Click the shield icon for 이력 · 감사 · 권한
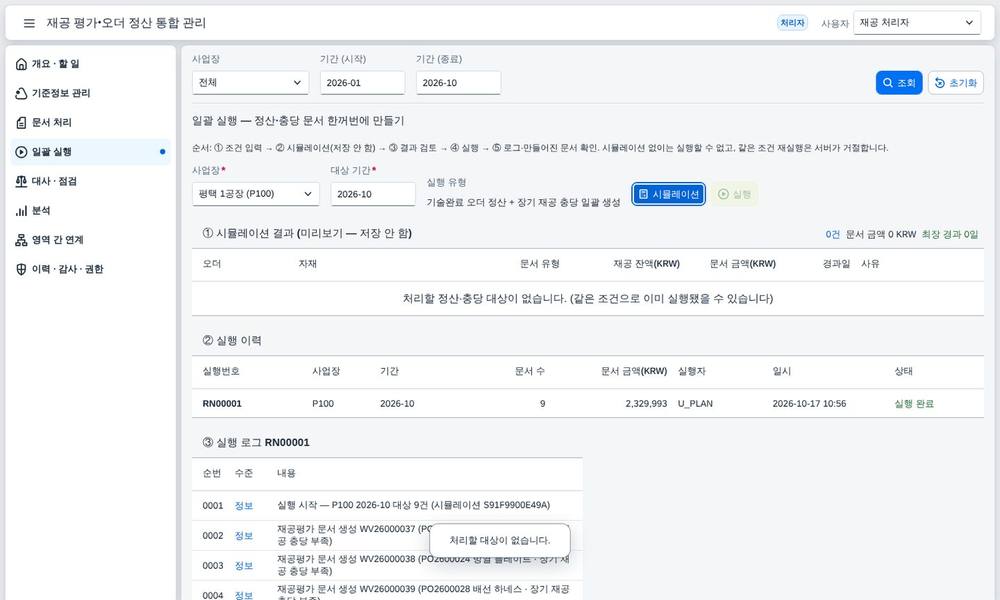 point(21,269)
